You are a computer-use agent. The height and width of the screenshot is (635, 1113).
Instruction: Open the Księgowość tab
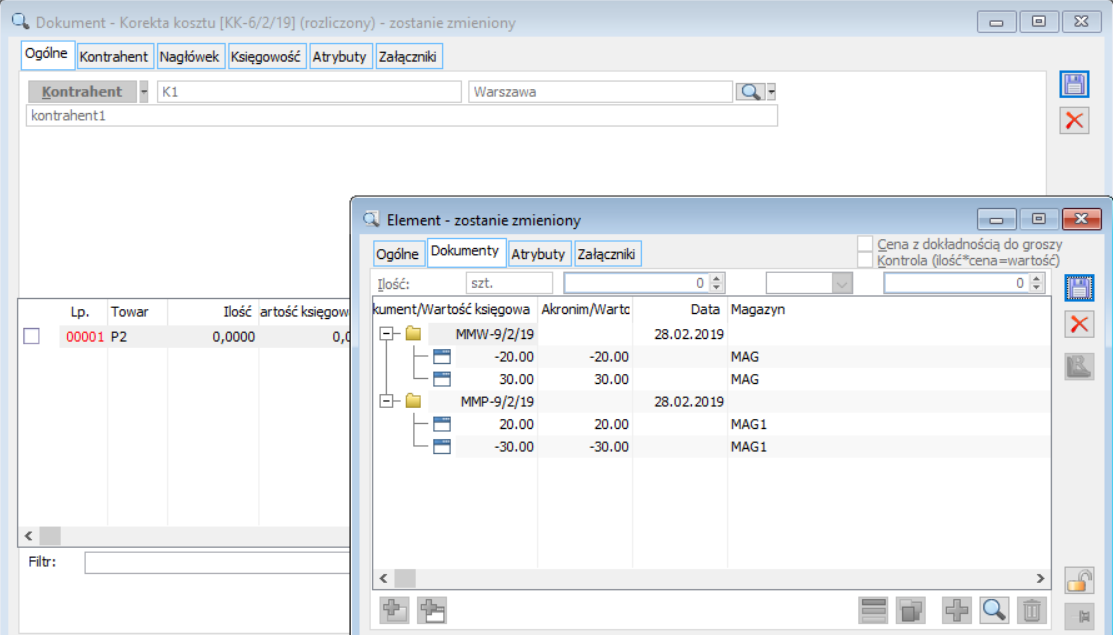265,57
